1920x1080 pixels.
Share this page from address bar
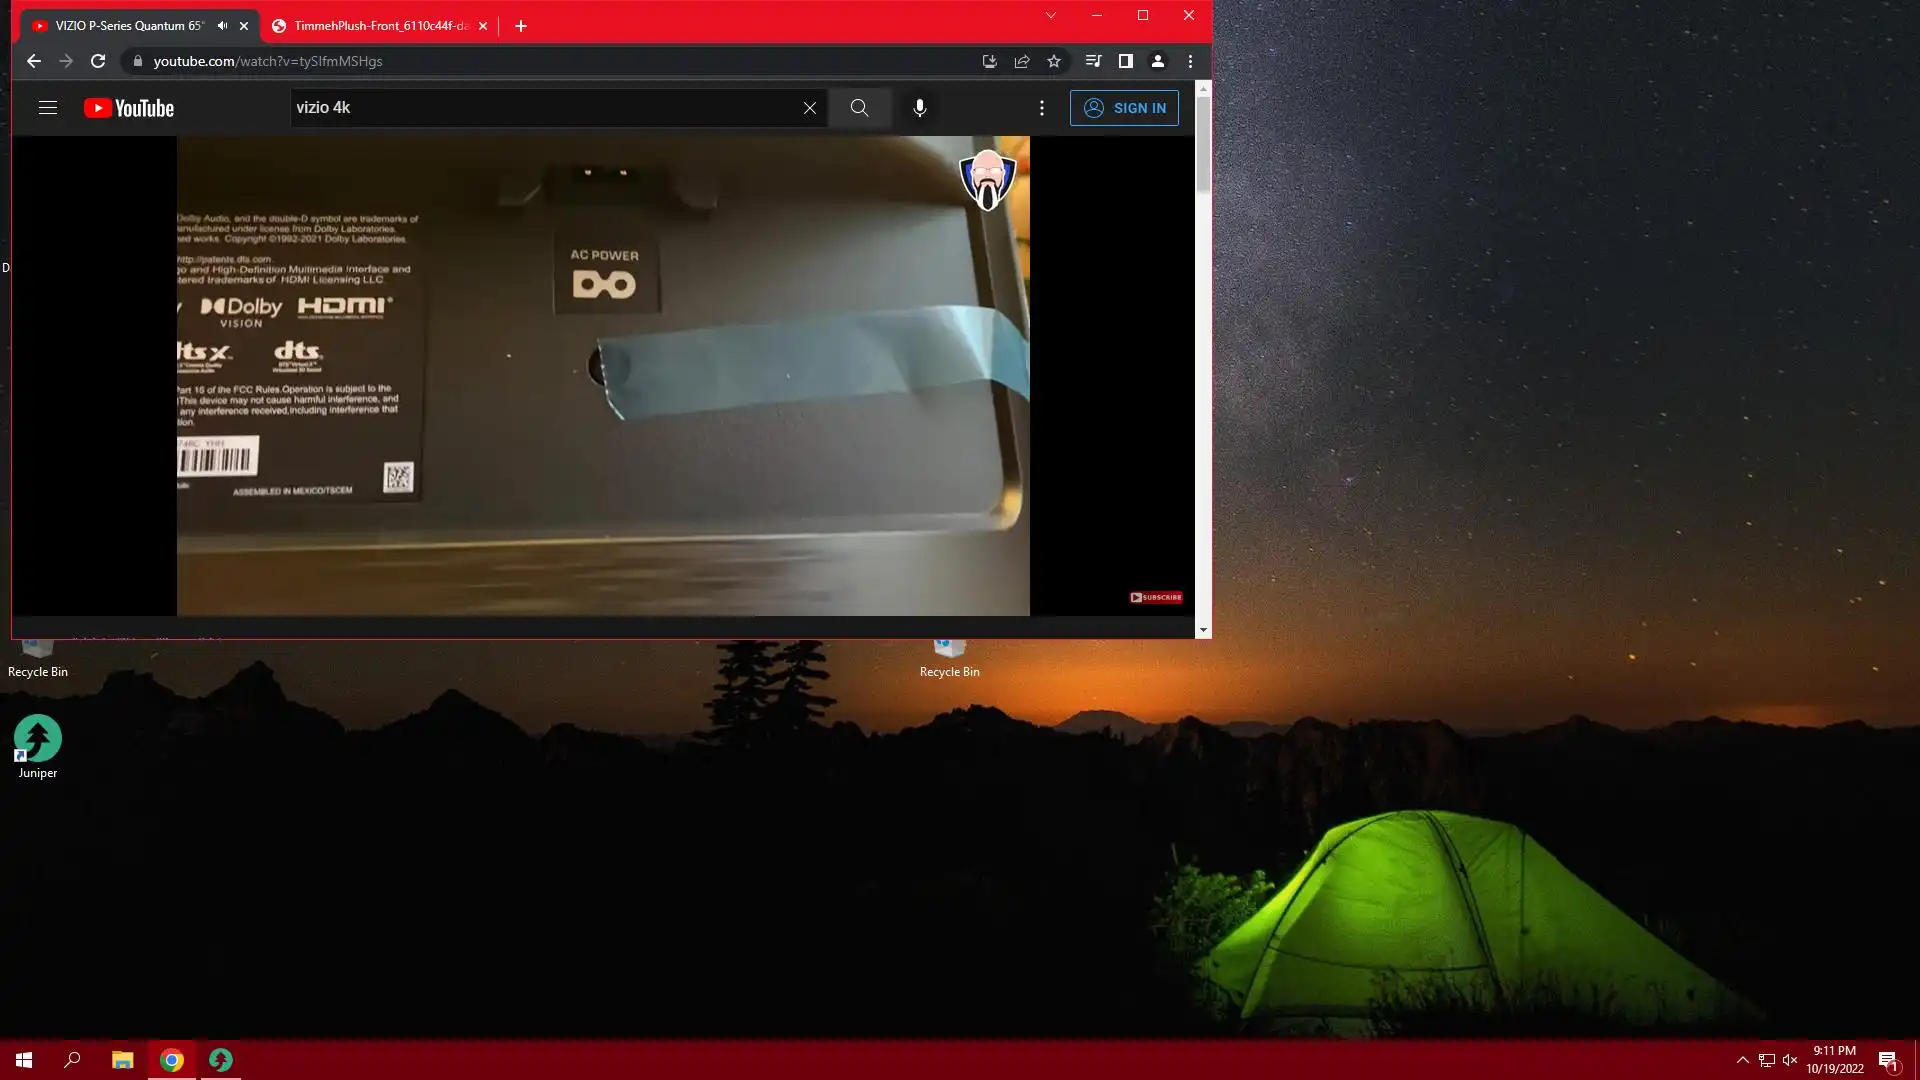[1022, 61]
